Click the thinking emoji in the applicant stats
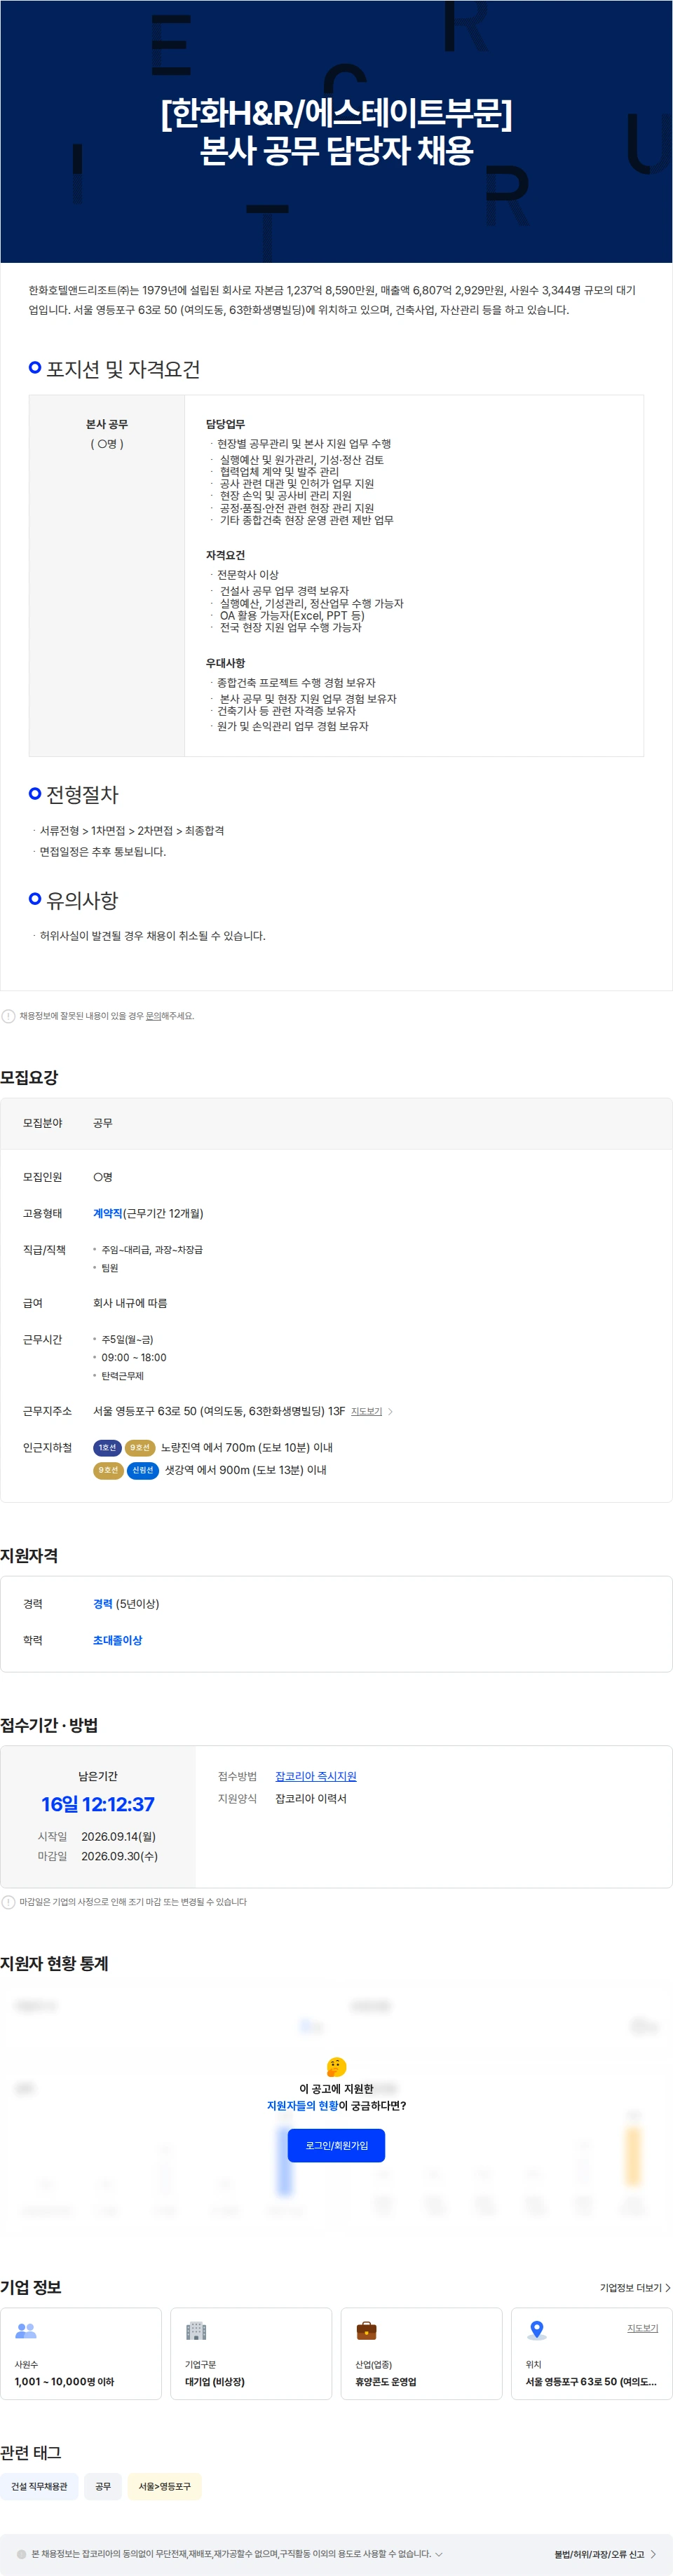Screen dimensions: 673x2576 pyautogui.click(x=336, y=2066)
